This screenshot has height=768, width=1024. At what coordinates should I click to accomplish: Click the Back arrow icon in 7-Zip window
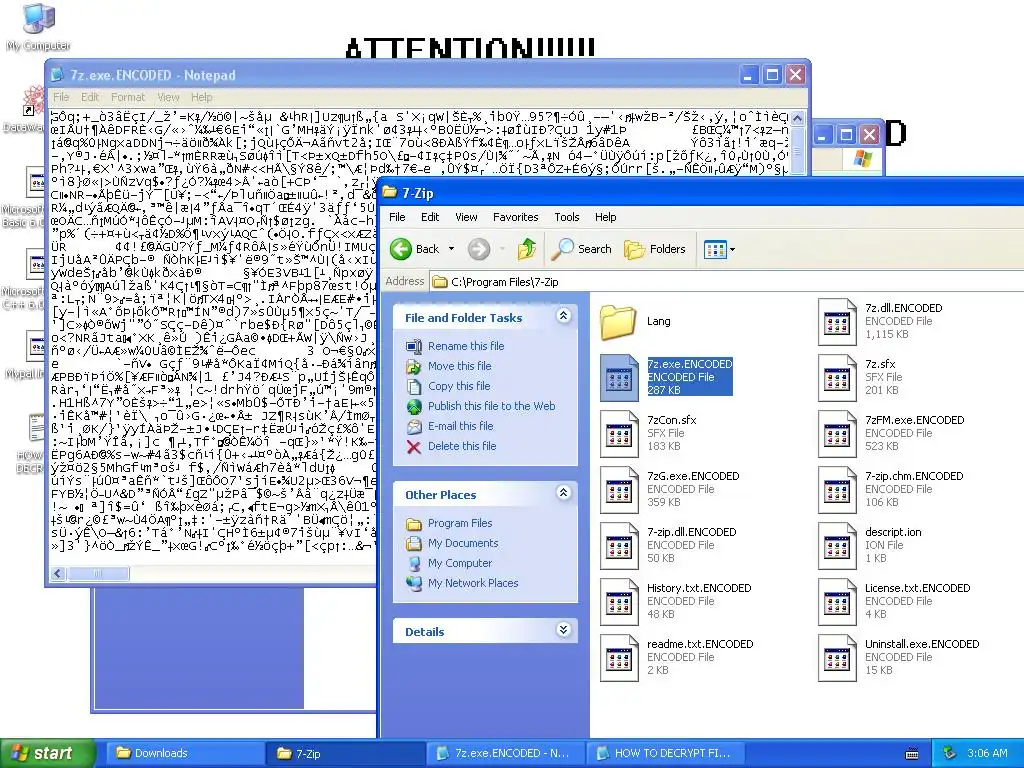401,249
